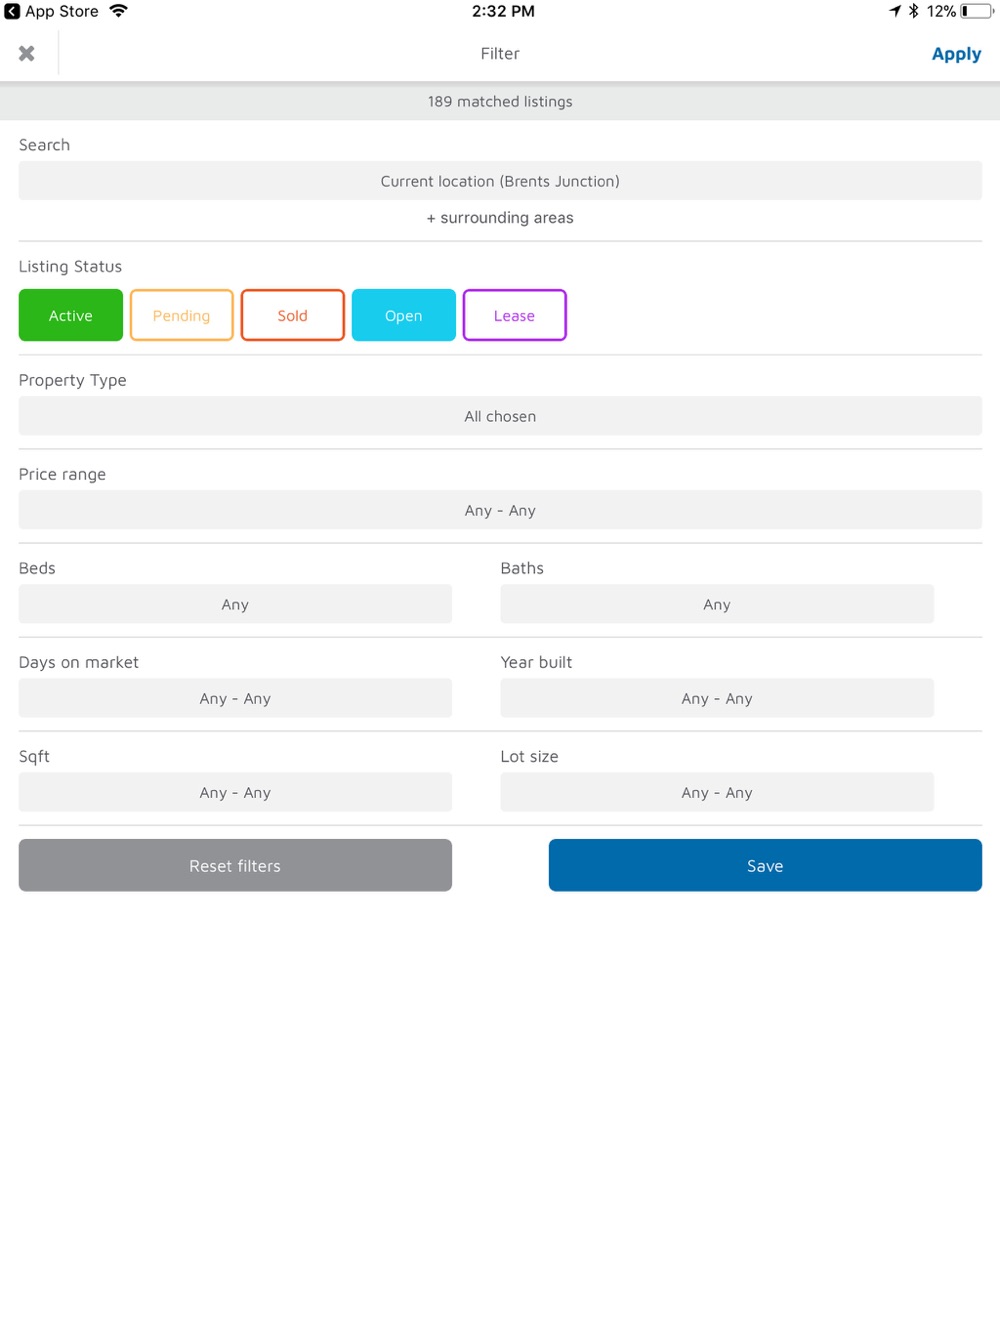Open the Property Type selector
The width and height of the screenshot is (1000, 1334).
coord(500,416)
